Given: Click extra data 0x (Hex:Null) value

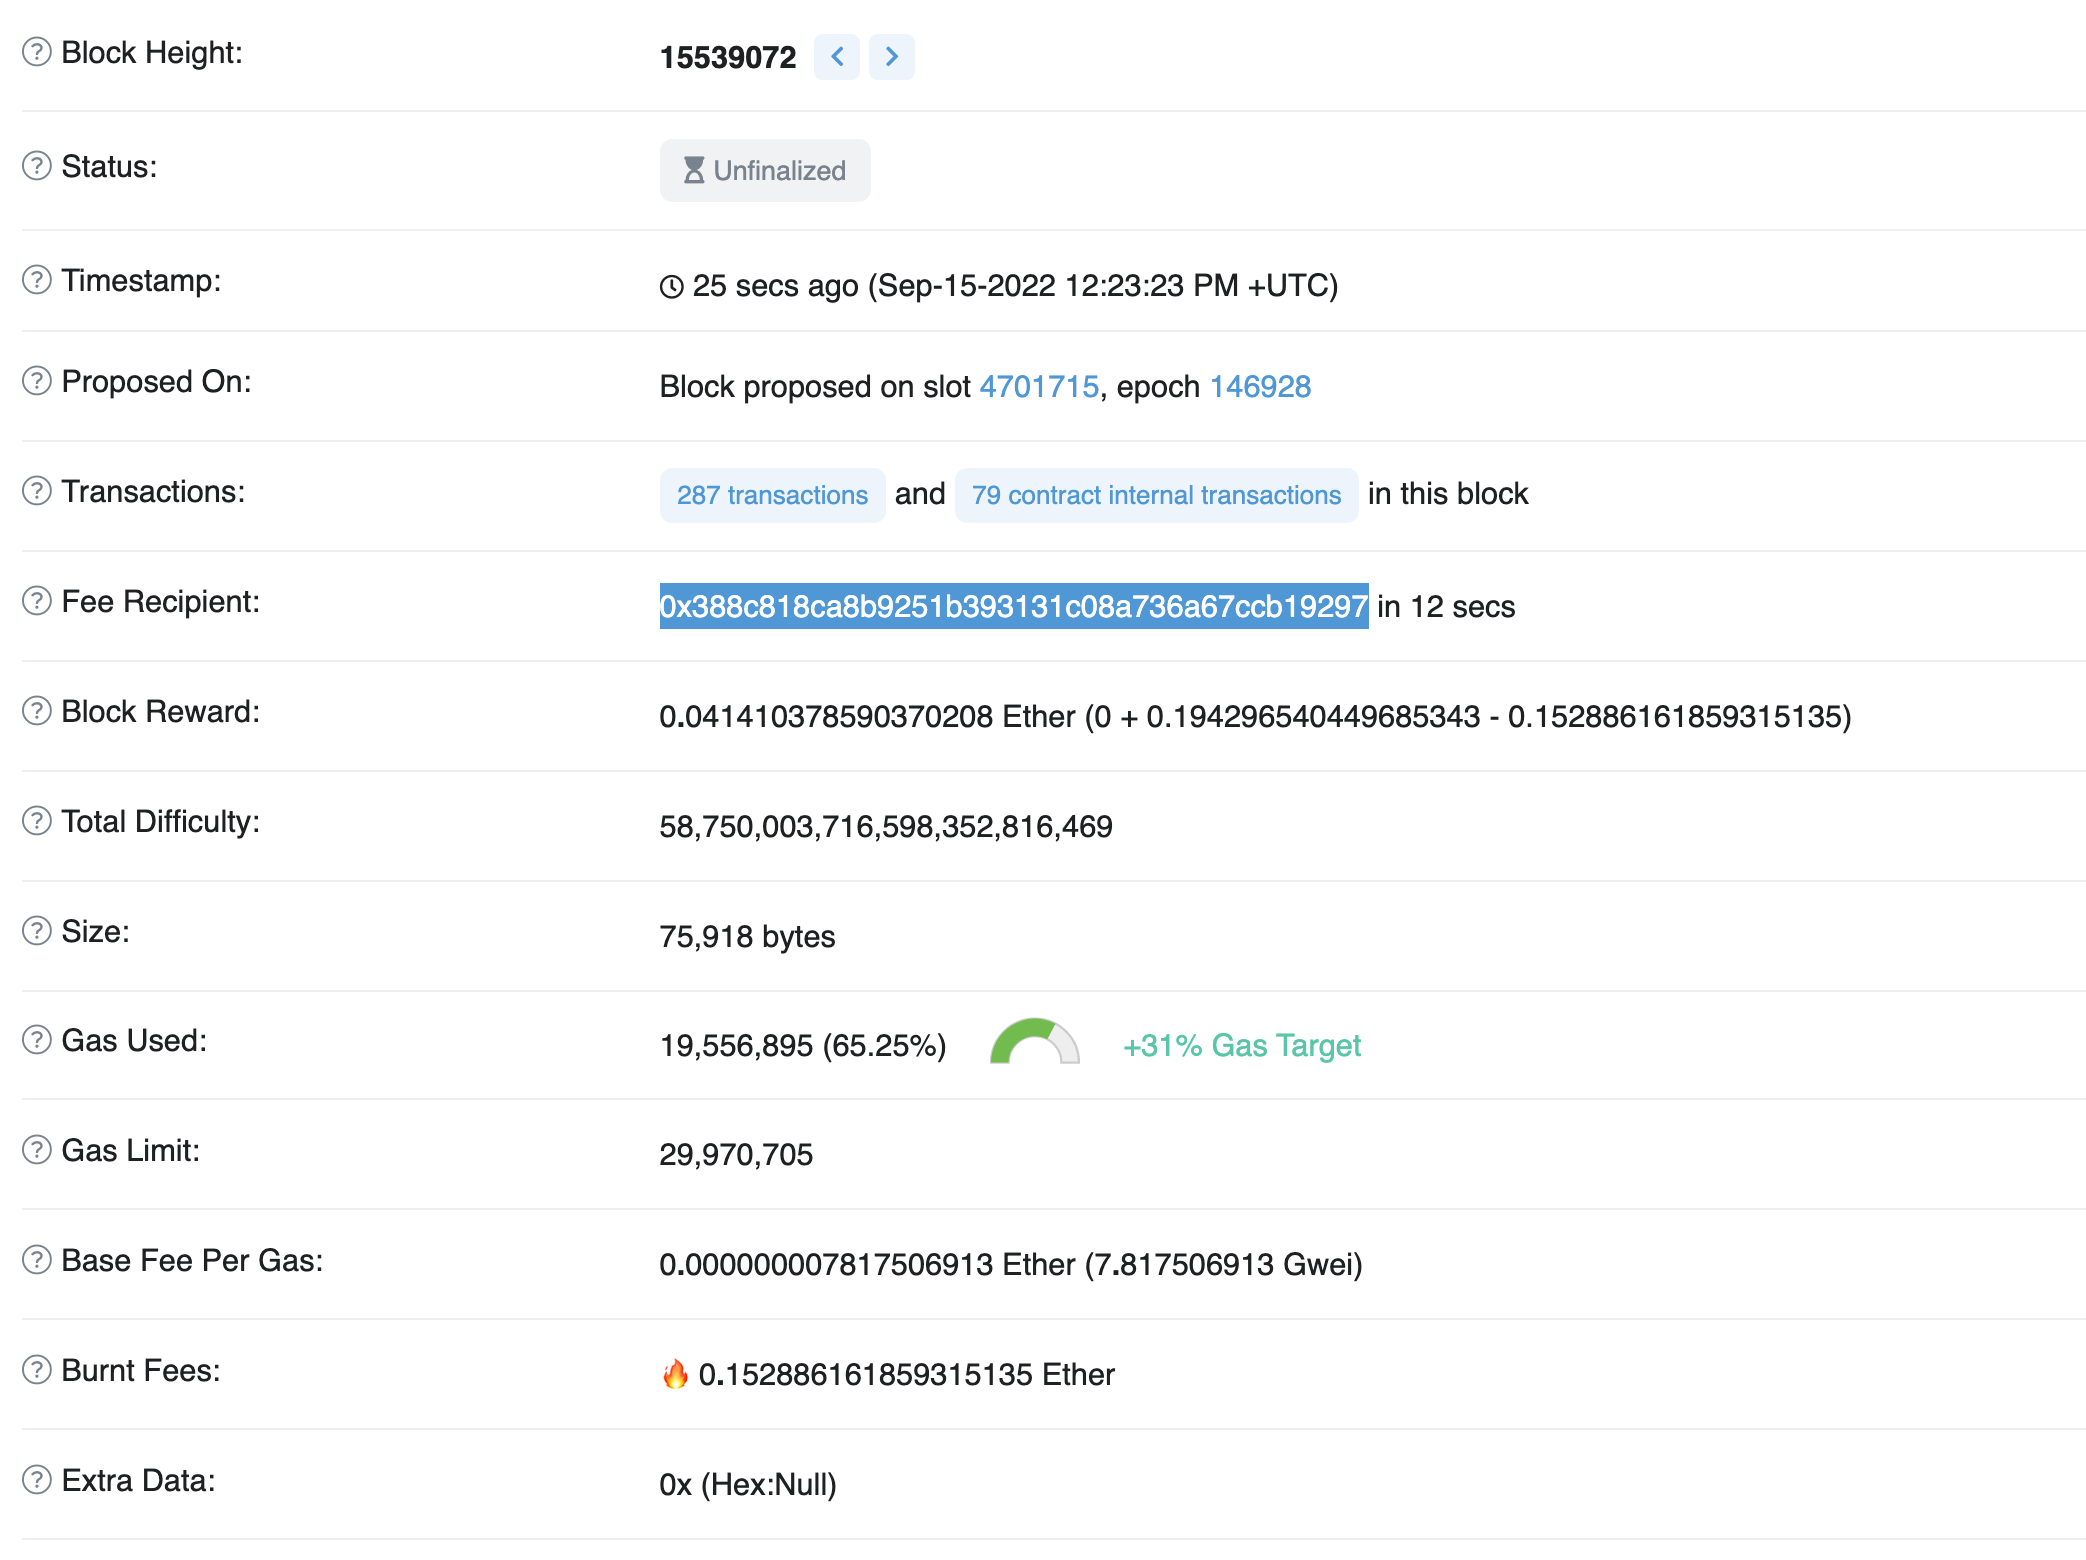Looking at the screenshot, I should pyautogui.click(x=748, y=1484).
